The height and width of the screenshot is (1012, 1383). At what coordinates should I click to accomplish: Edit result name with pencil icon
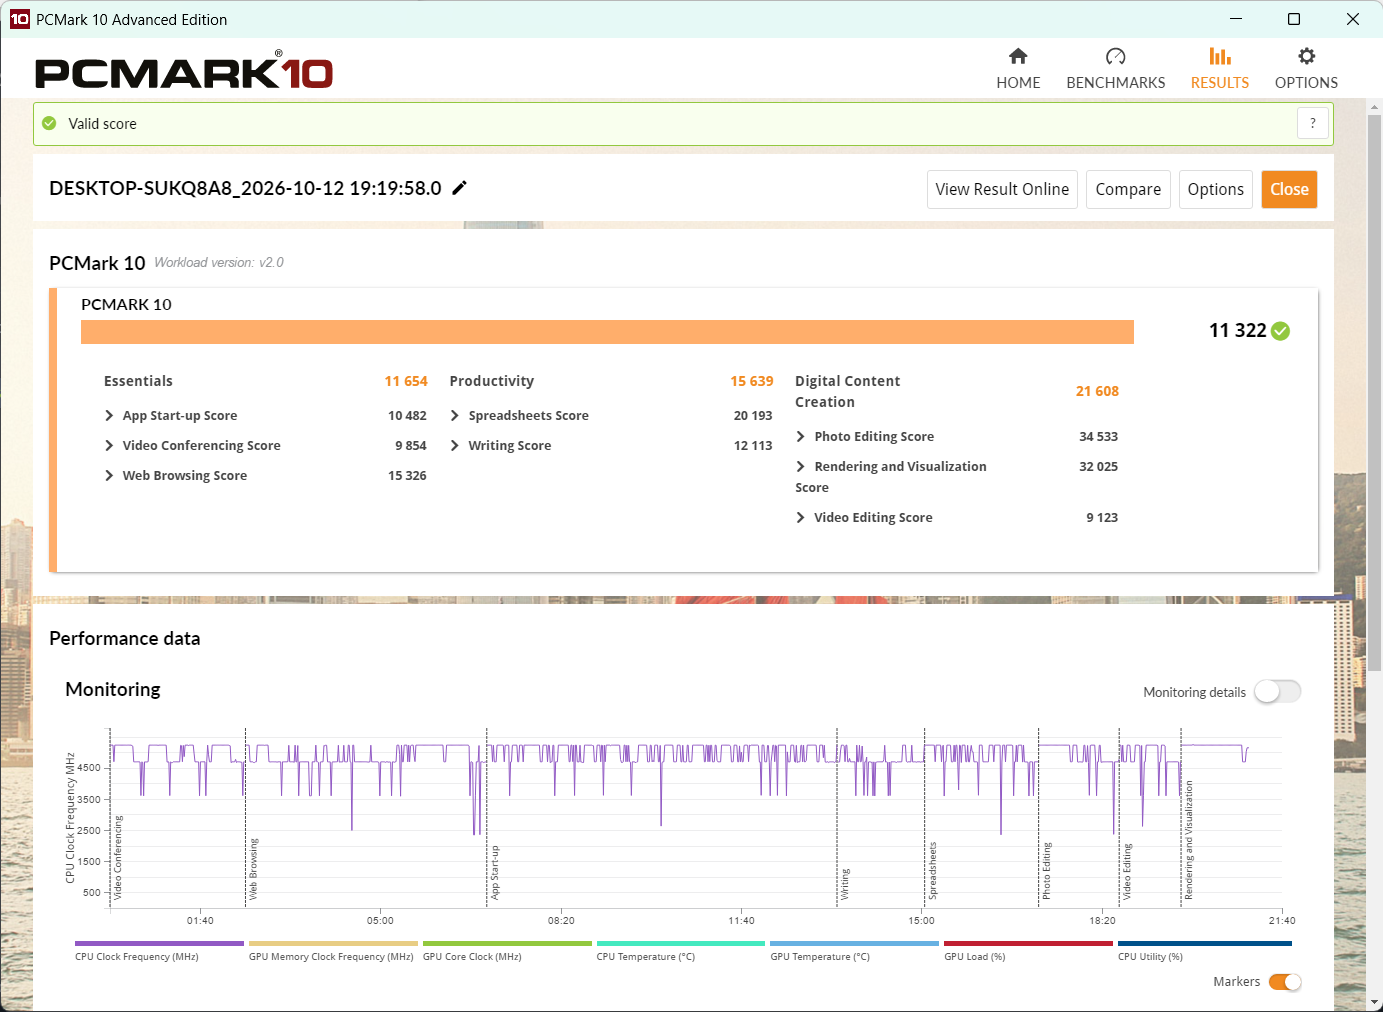tap(460, 188)
